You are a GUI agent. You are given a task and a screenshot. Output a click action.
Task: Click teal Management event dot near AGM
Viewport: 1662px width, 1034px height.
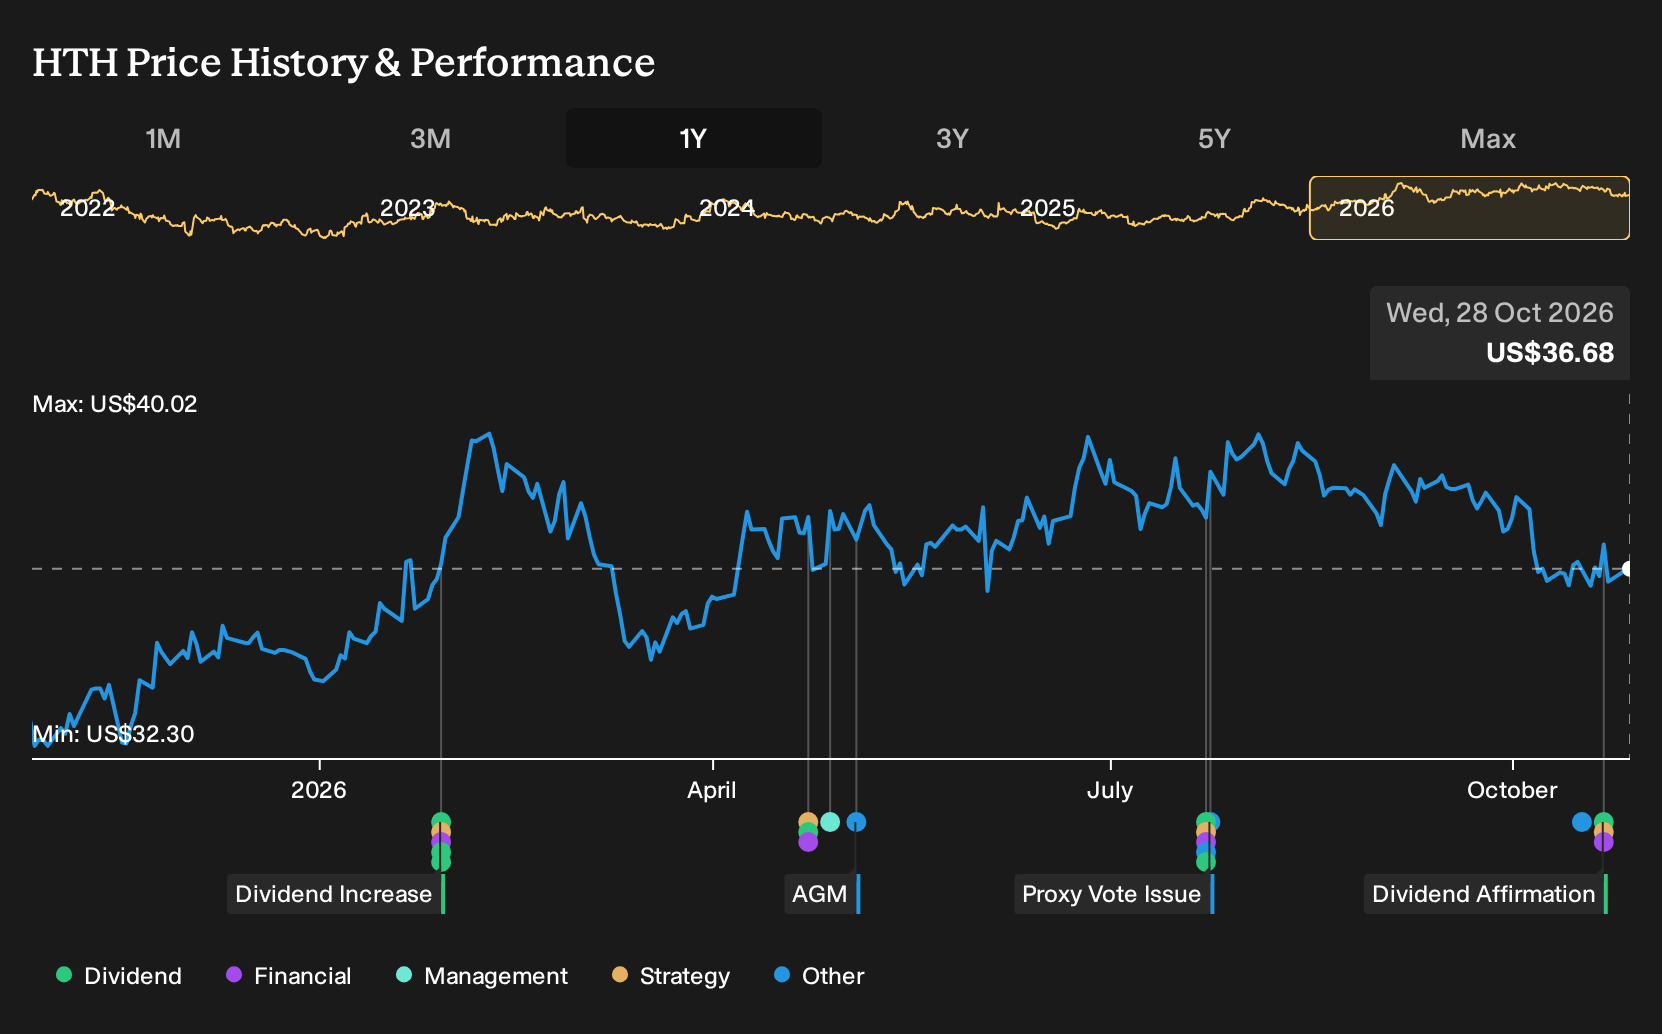pyautogui.click(x=830, y=822)
